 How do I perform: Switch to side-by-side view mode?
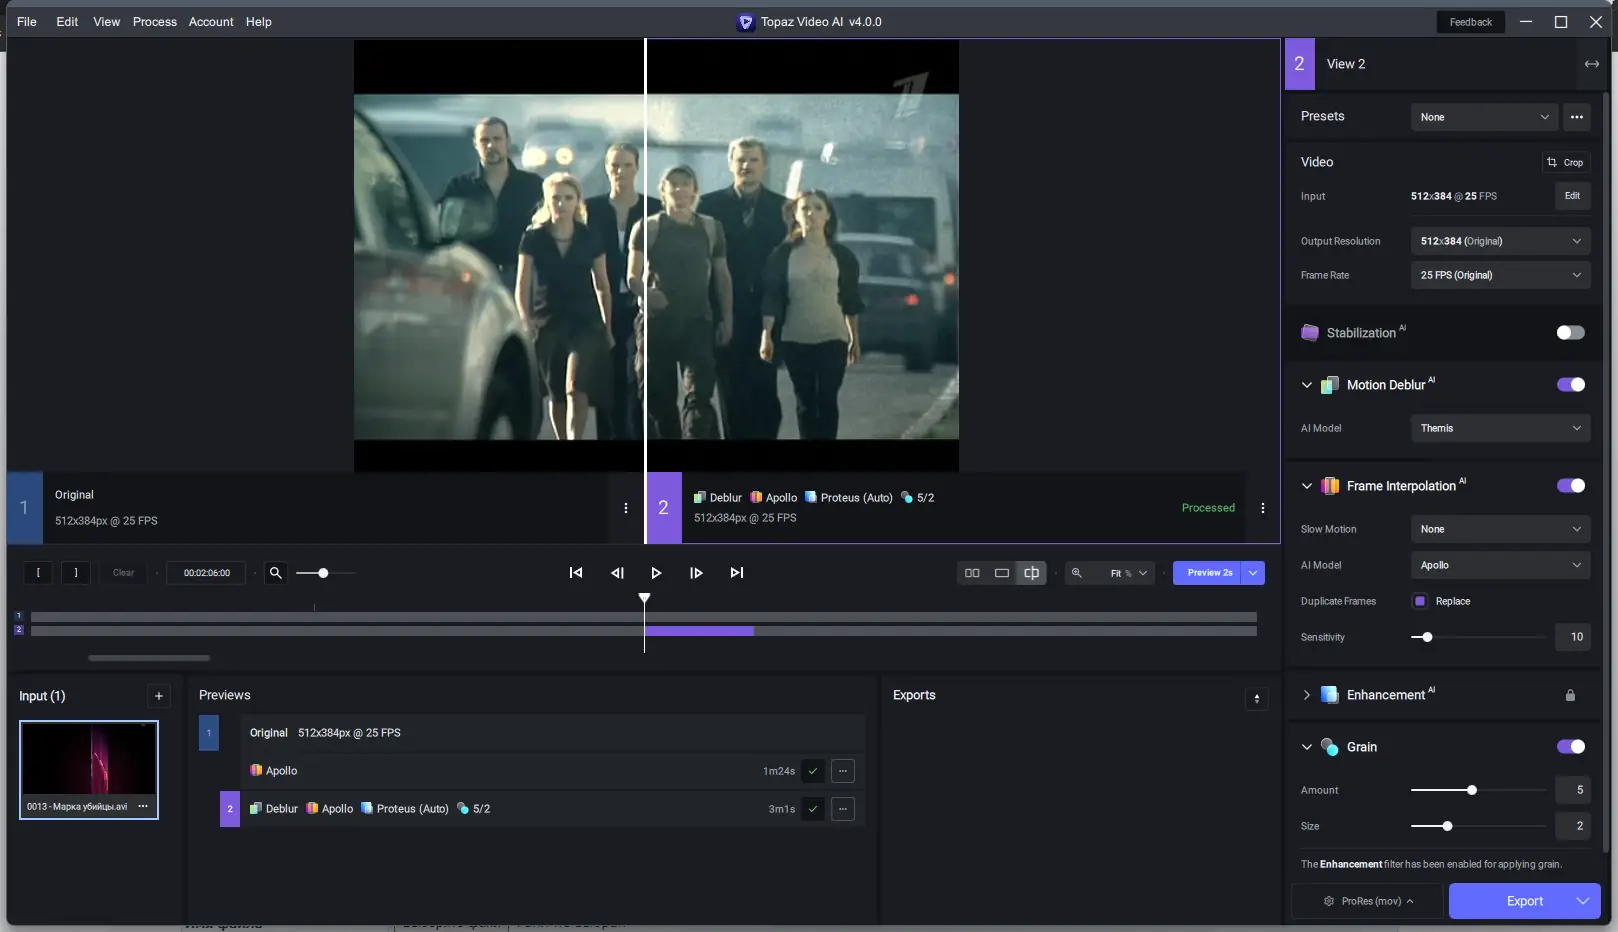point(972,573)
